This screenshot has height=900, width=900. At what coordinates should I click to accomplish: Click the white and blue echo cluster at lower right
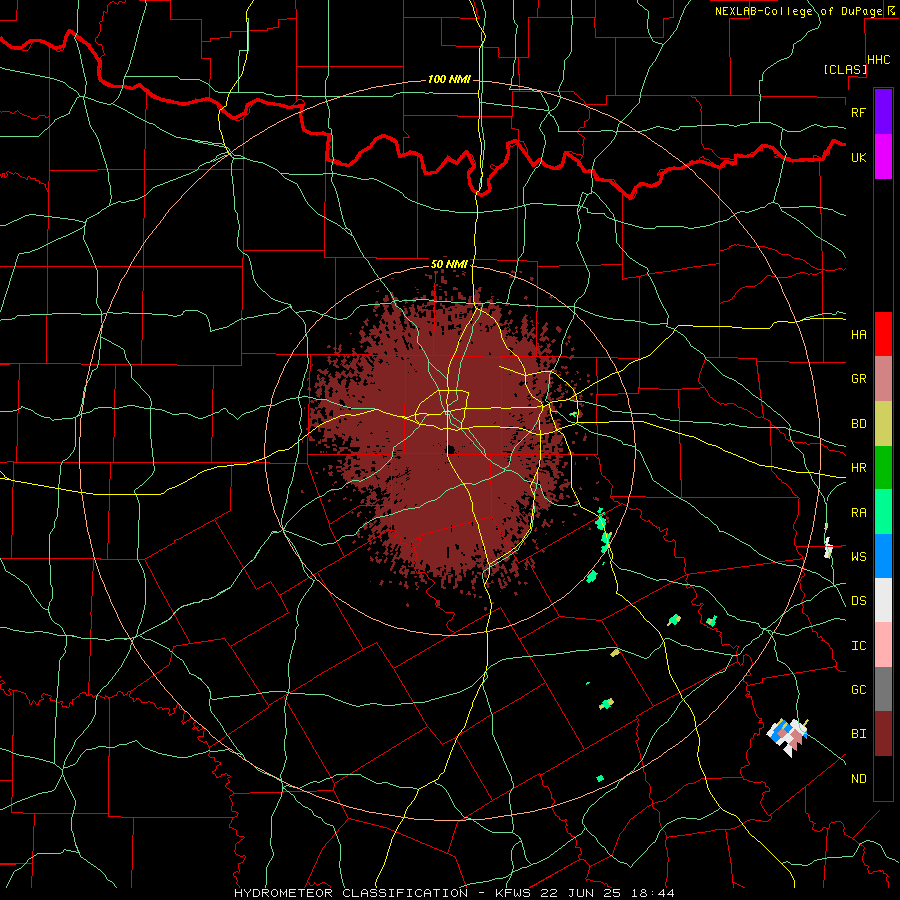click(788, 736)
